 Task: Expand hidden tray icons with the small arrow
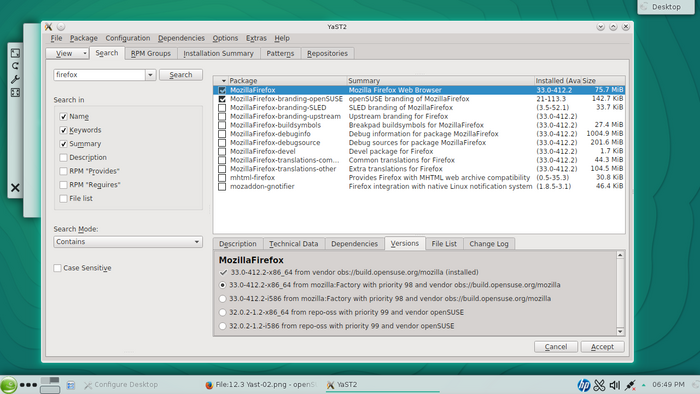[x=643, y=385]
